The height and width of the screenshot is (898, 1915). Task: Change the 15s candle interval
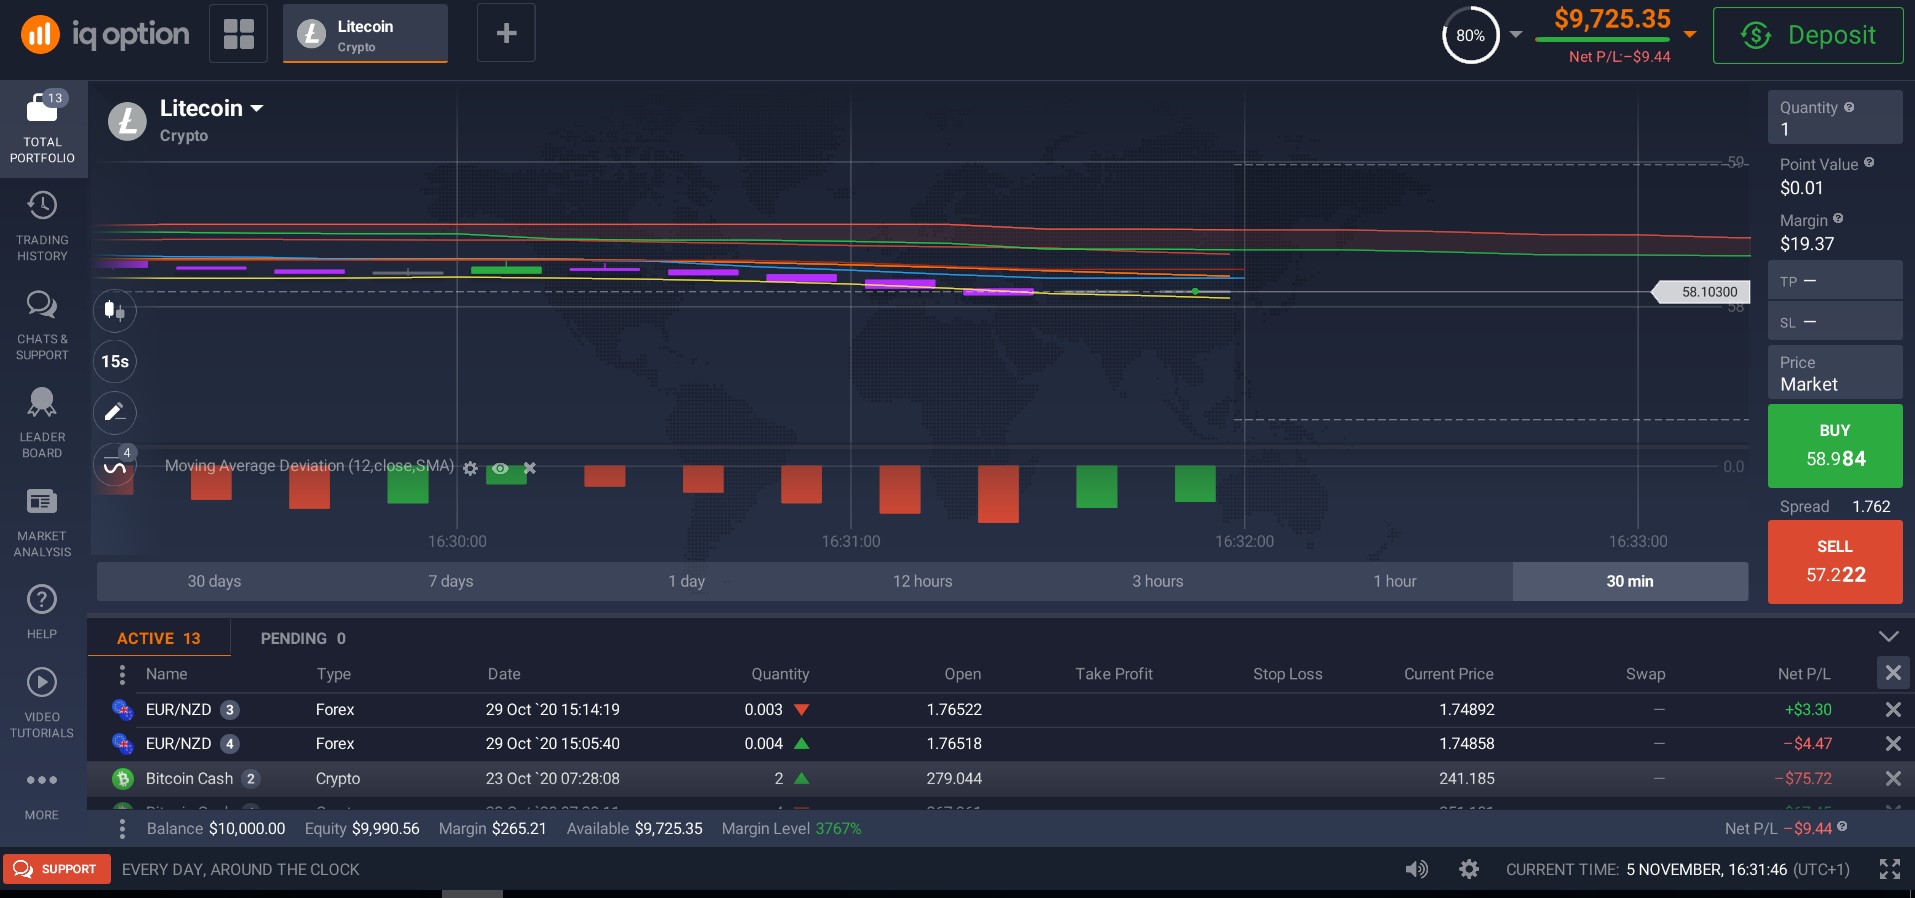115,361
